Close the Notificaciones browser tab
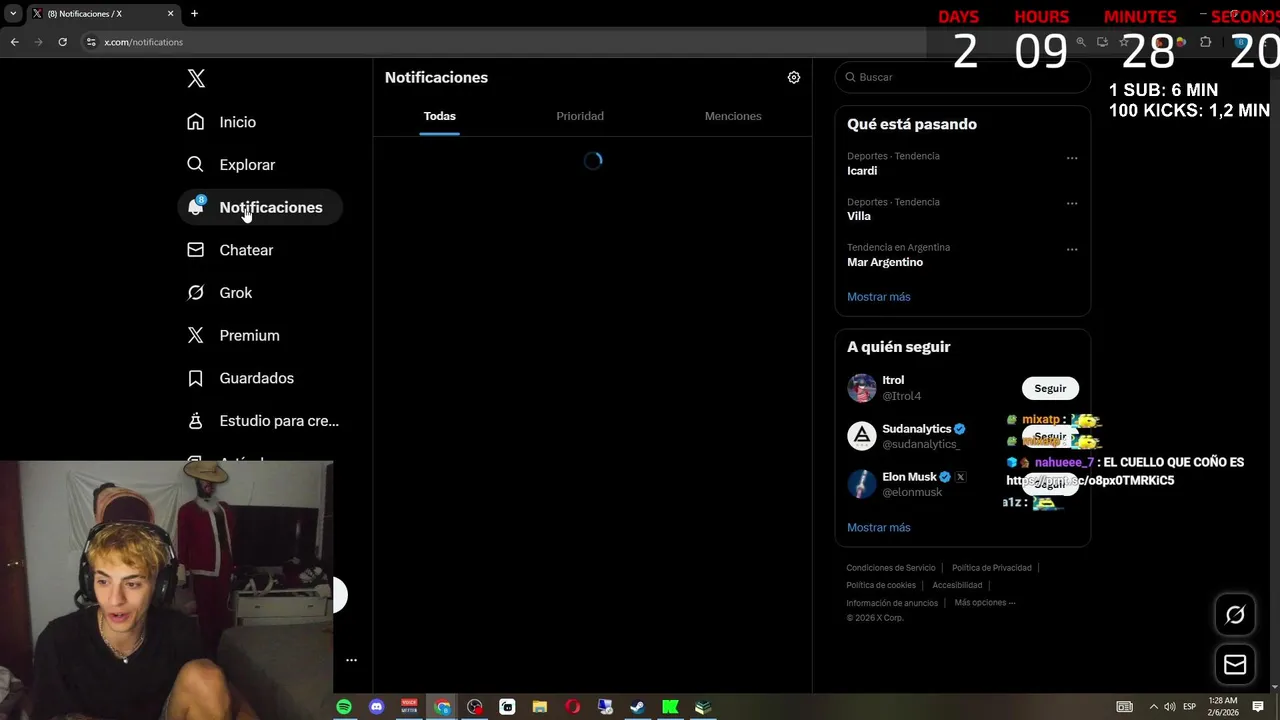Viewport: 1280px width, 720px height. coord(170,14)
